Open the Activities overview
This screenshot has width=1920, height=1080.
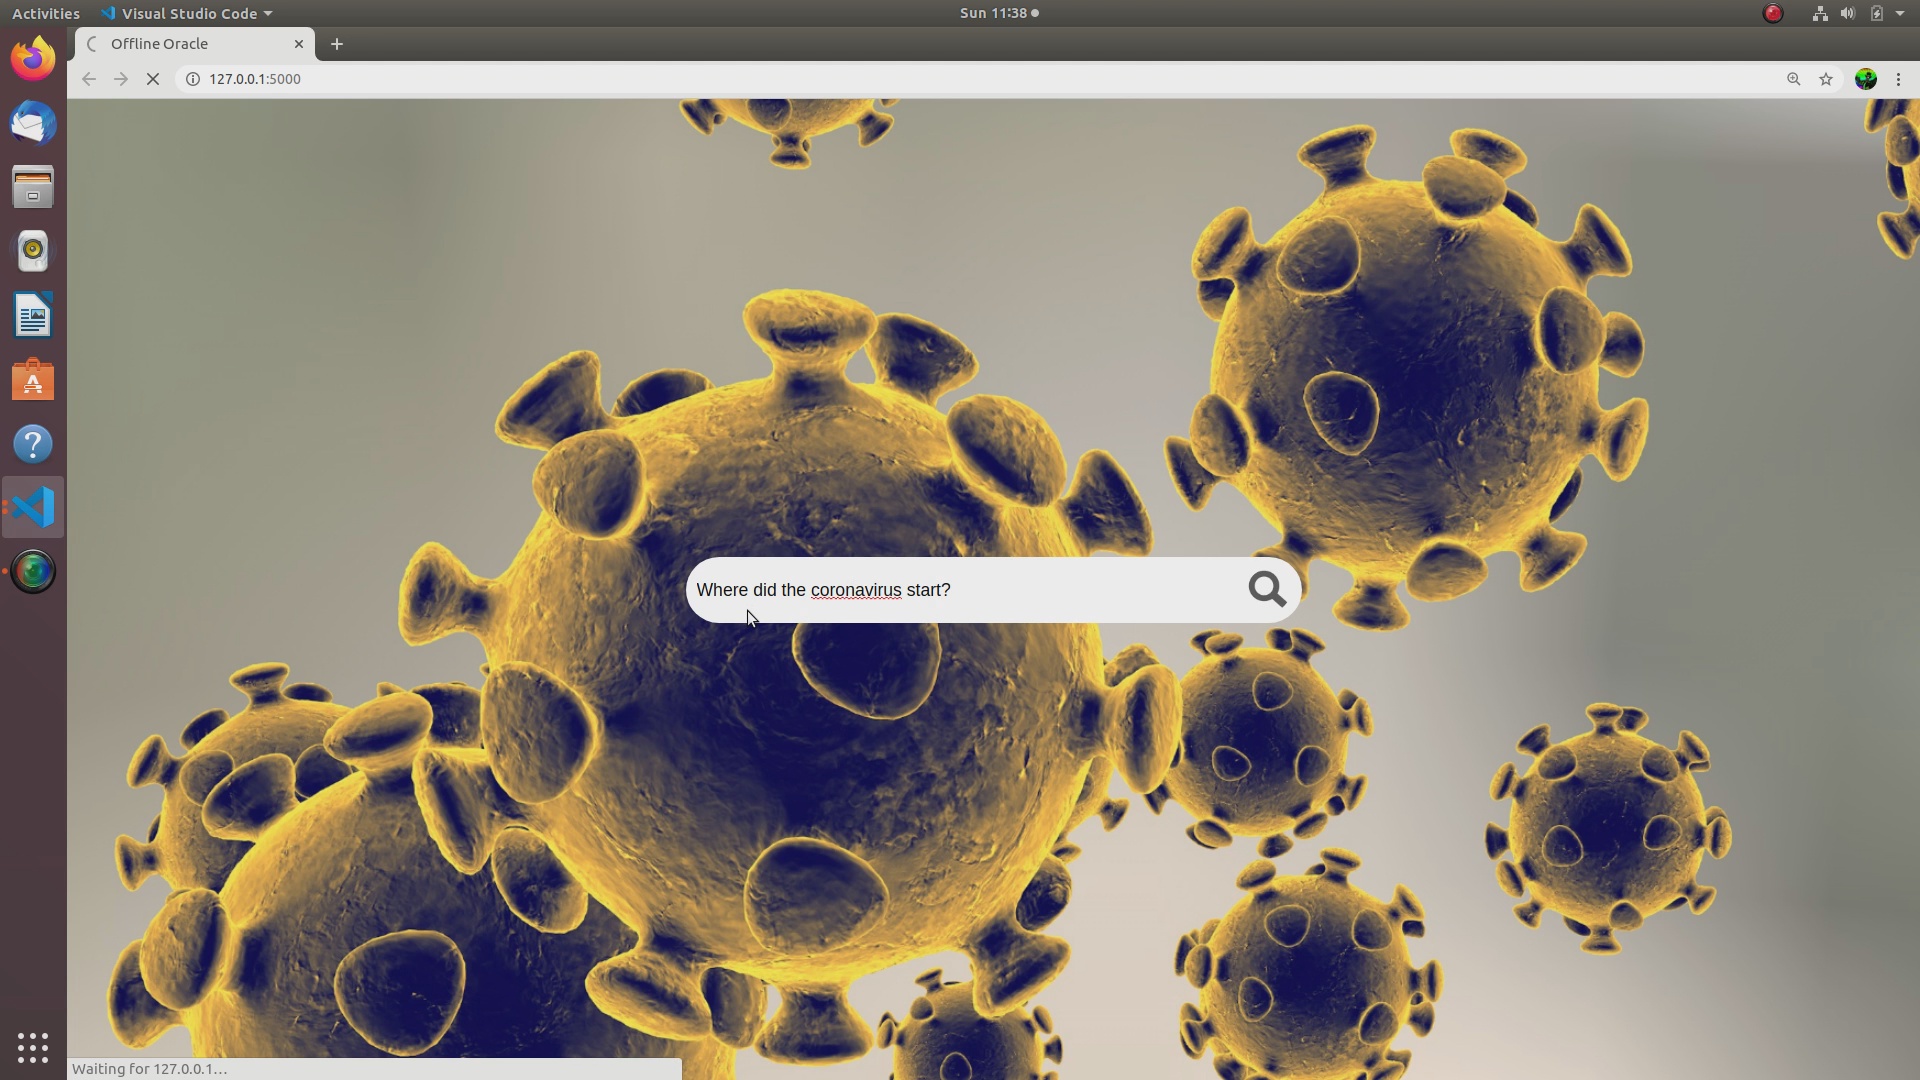[45, 13]
